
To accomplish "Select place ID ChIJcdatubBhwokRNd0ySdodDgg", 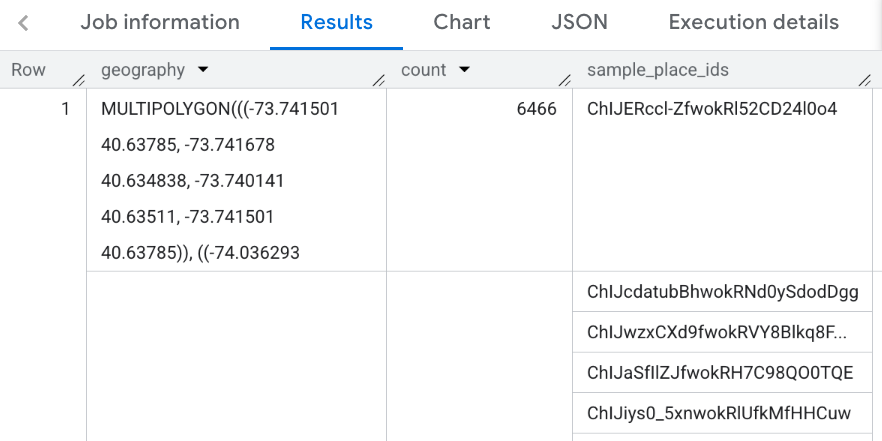I will [x=722, y=291].
